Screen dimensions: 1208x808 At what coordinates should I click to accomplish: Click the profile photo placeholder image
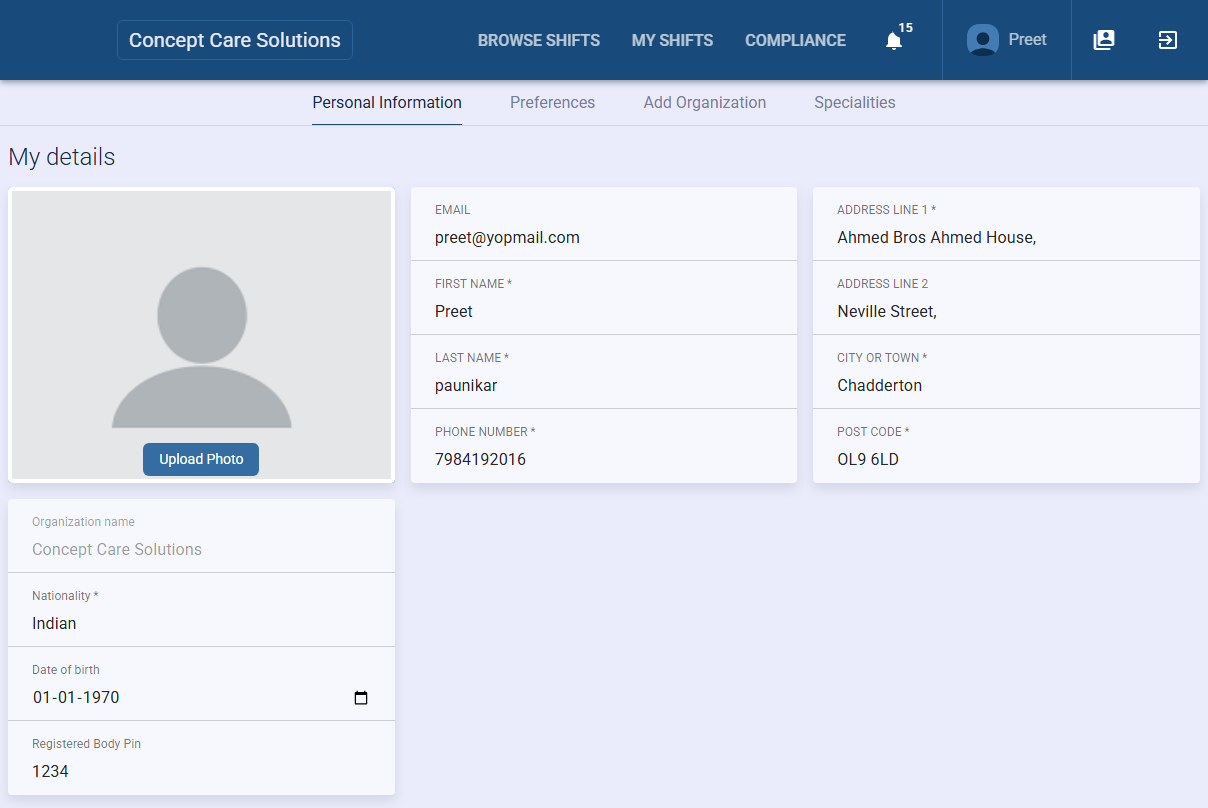(202, 335)
